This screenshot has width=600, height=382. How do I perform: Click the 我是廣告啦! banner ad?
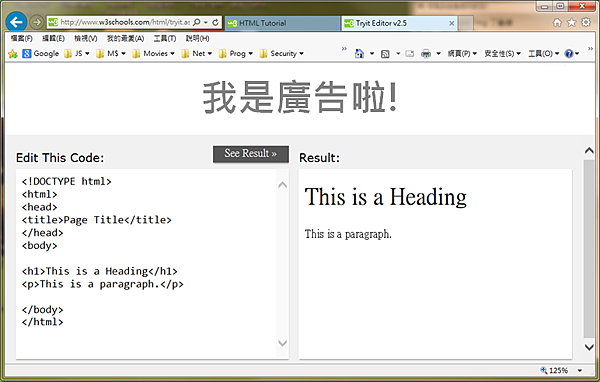[x=300, y=97]
